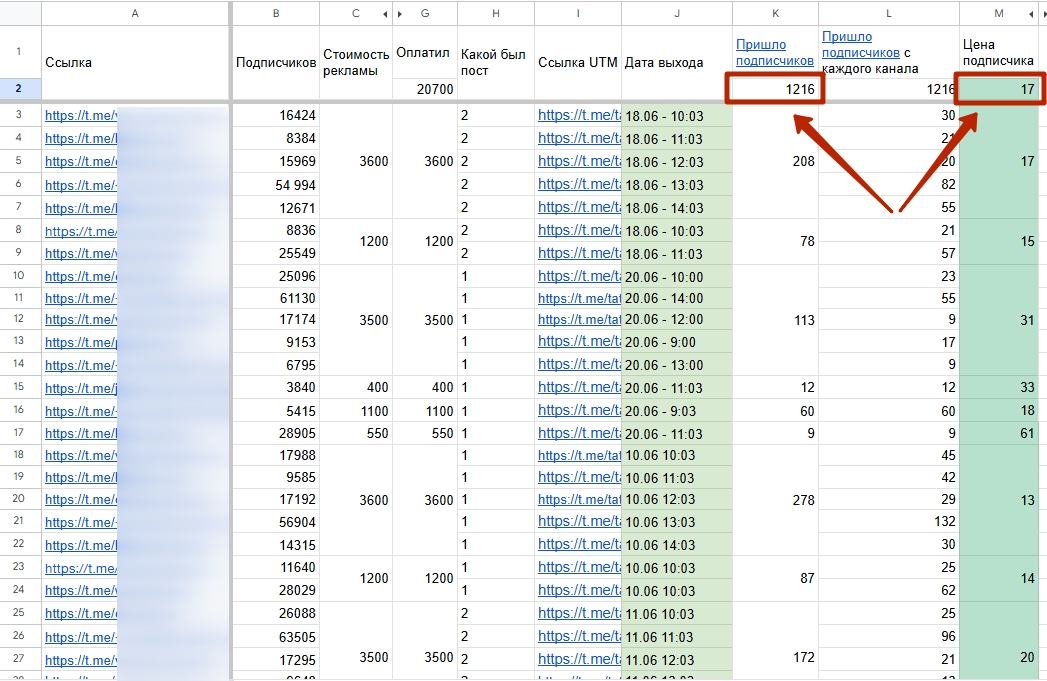Select the Дата выхода header cell

click(x=677, y=63)
